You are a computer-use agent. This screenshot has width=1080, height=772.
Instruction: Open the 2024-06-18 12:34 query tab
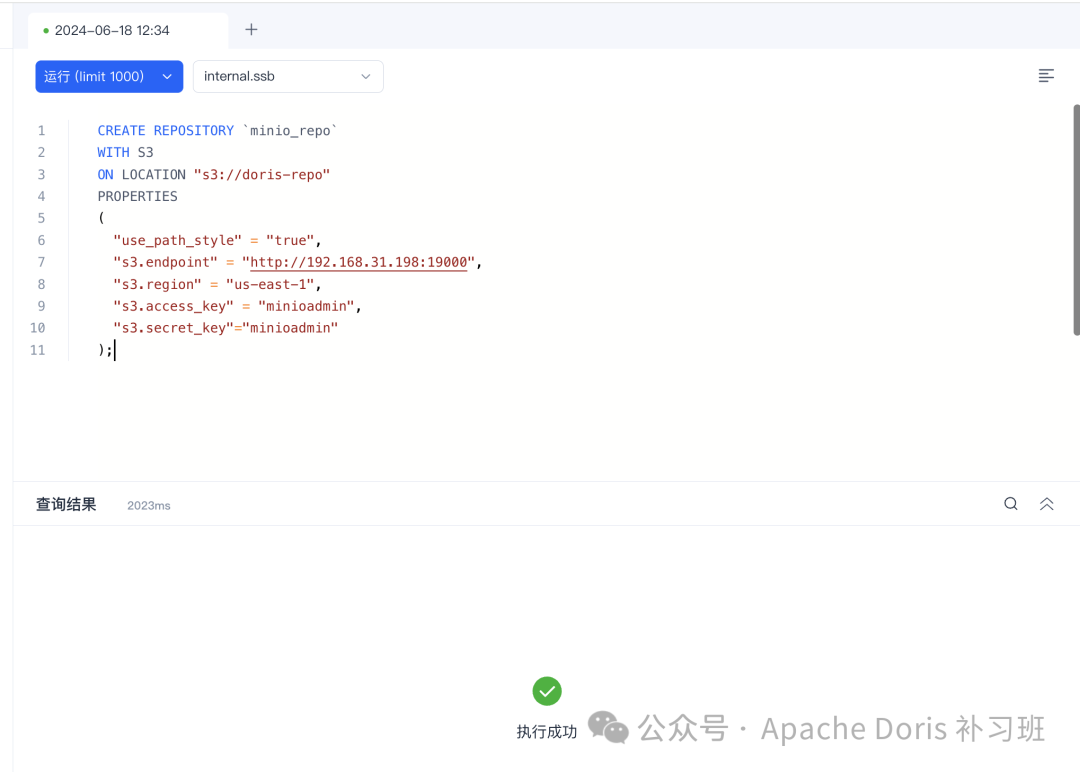tap(127, 30)
